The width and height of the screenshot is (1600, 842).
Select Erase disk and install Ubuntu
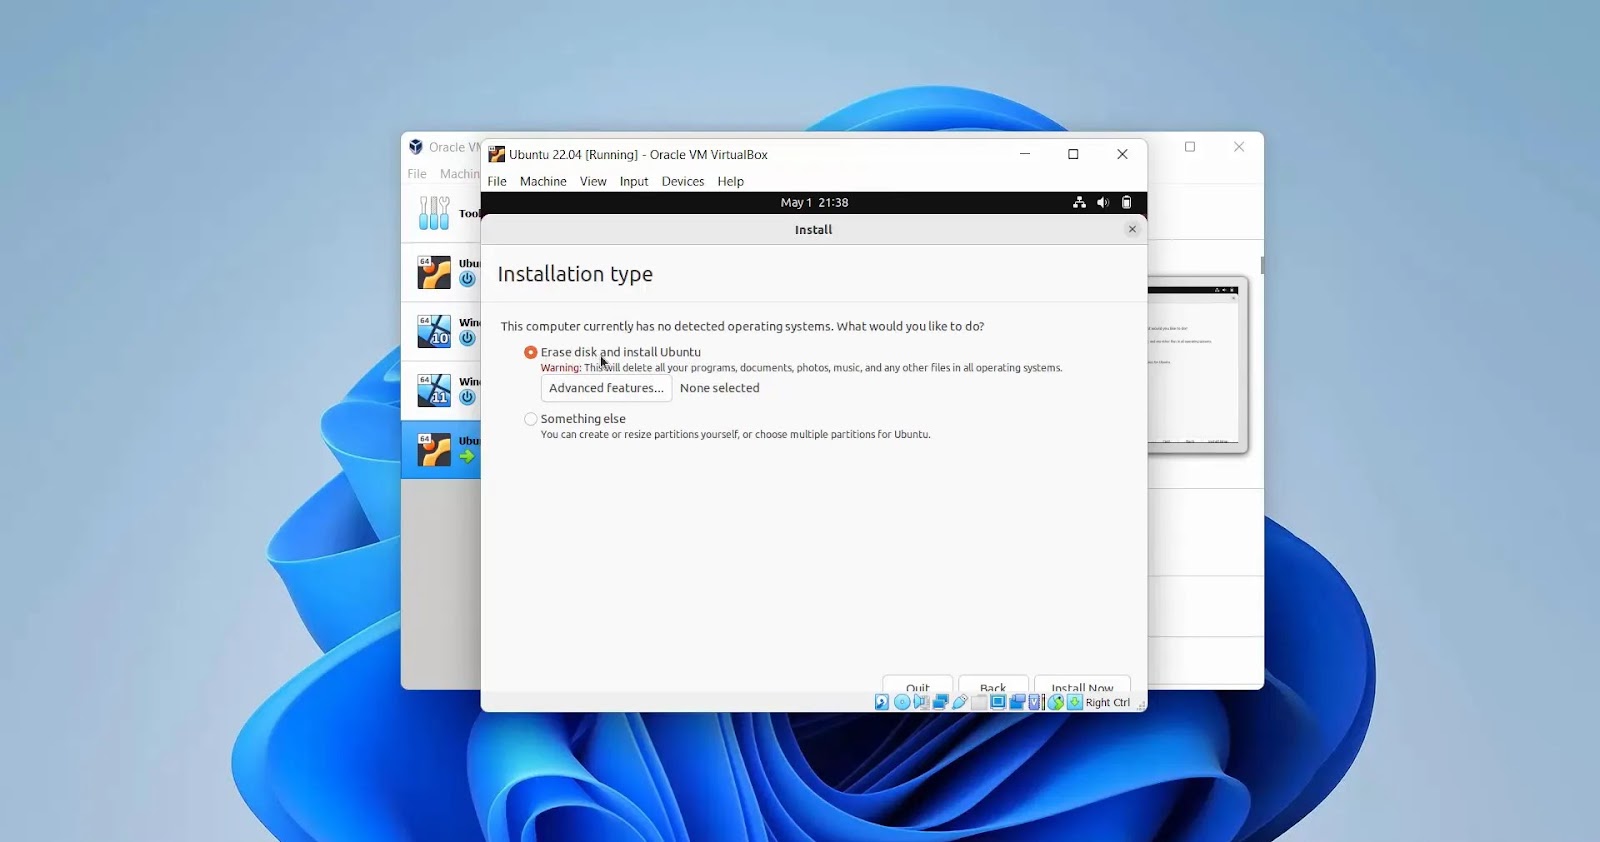531,352
